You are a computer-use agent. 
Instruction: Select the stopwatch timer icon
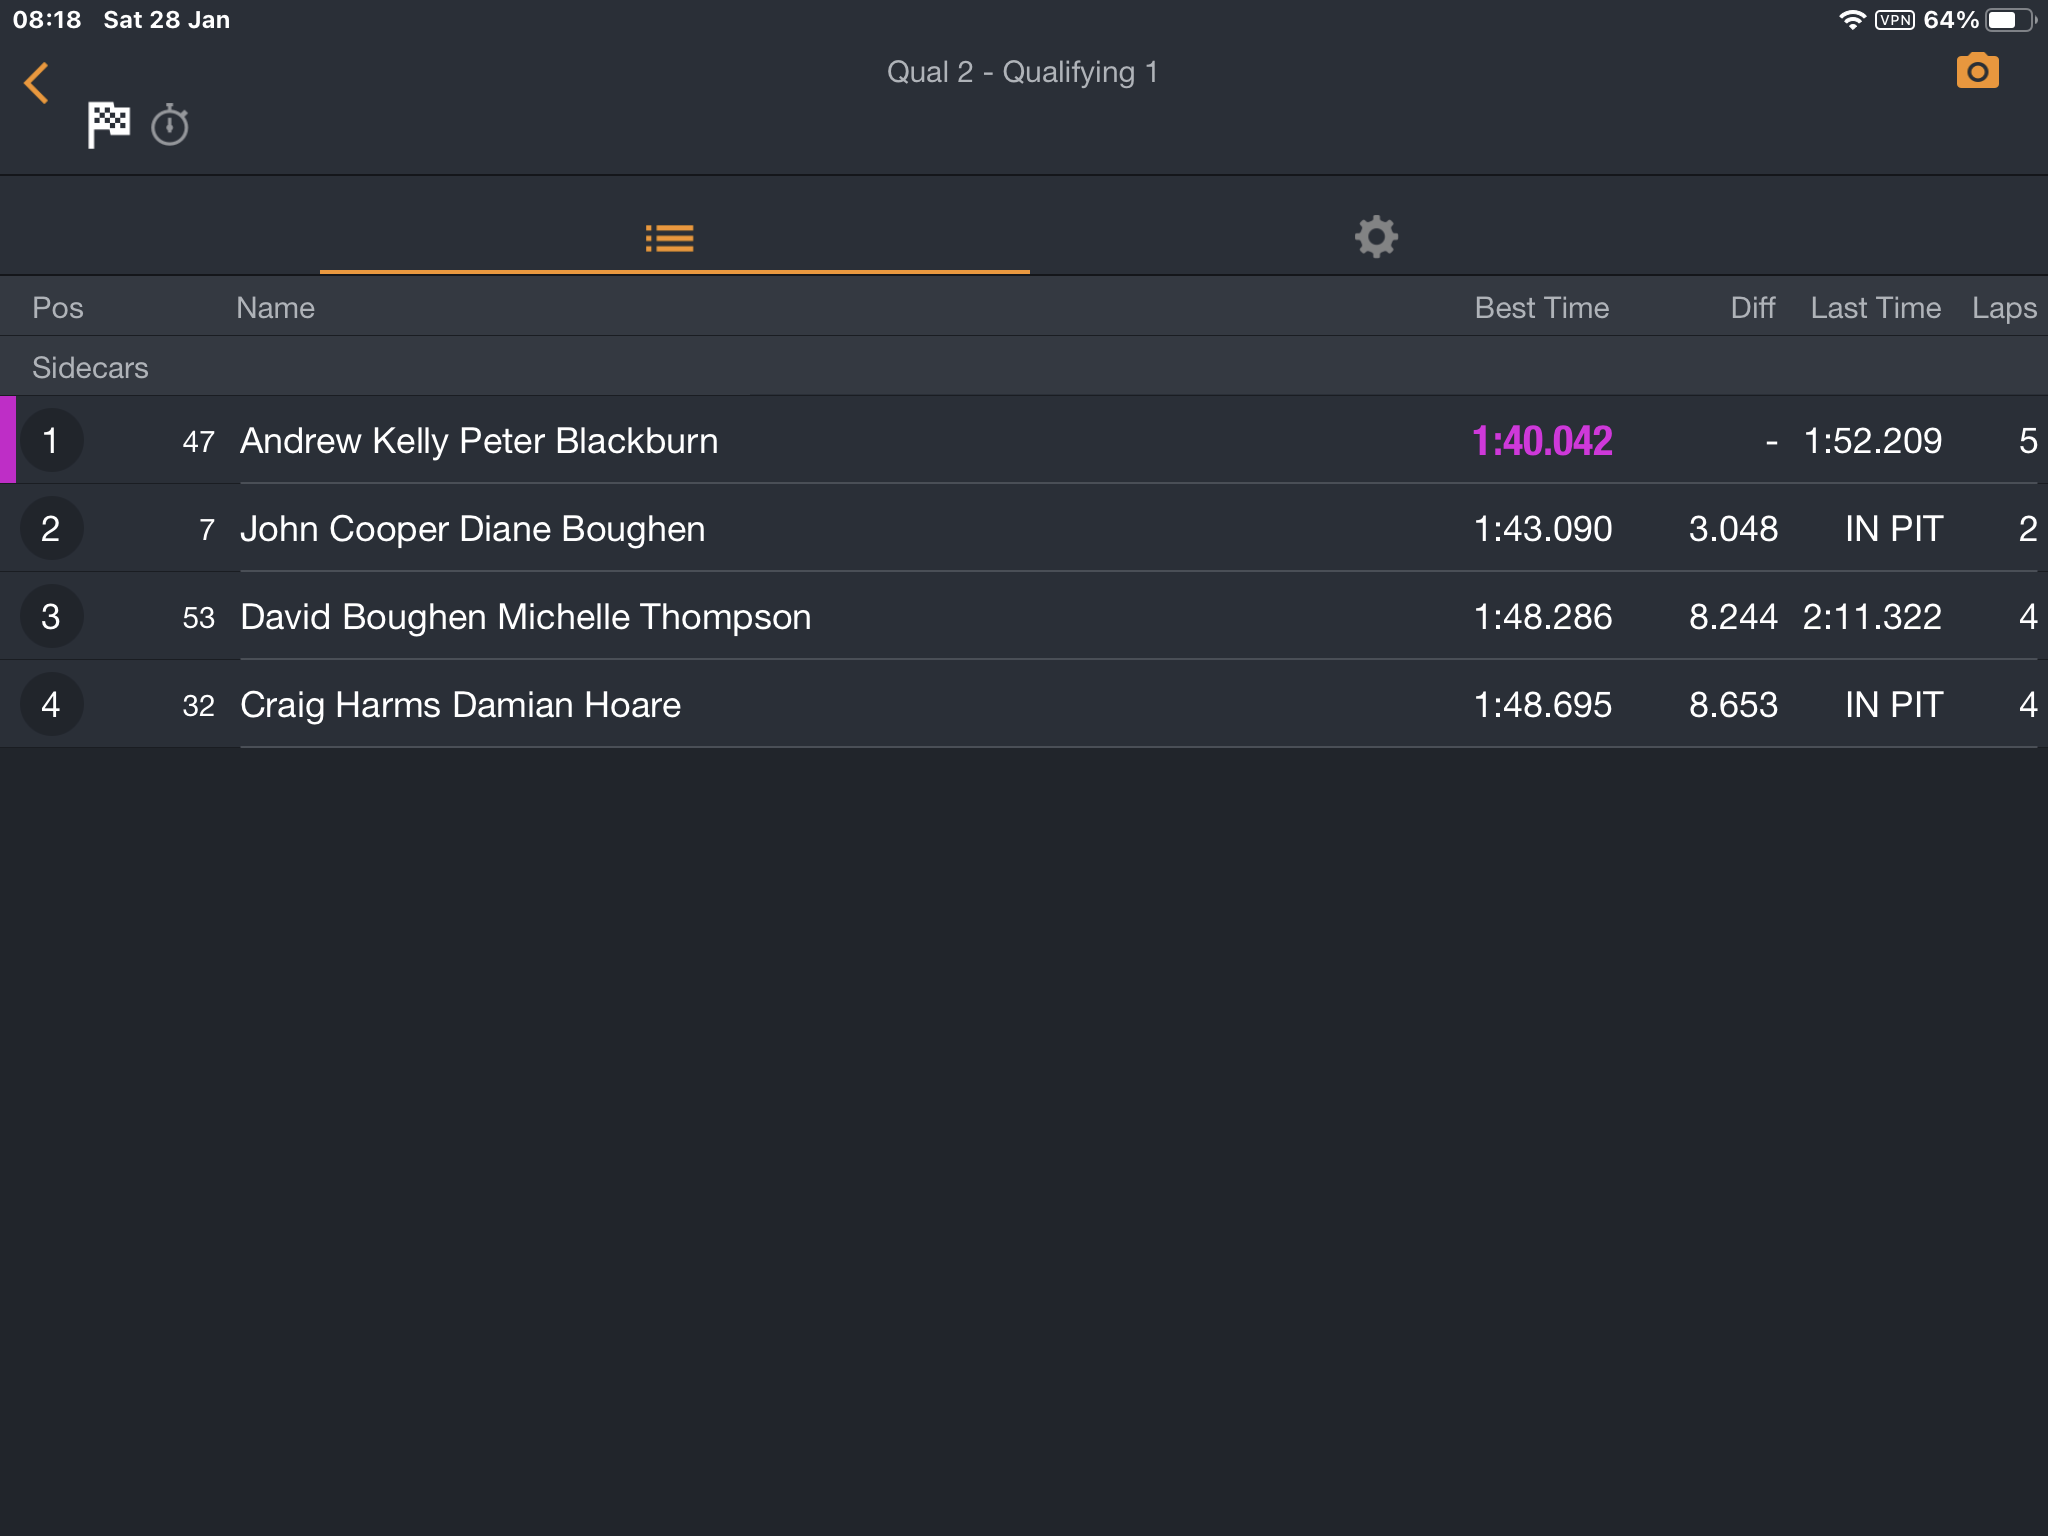tap(170, 125)
